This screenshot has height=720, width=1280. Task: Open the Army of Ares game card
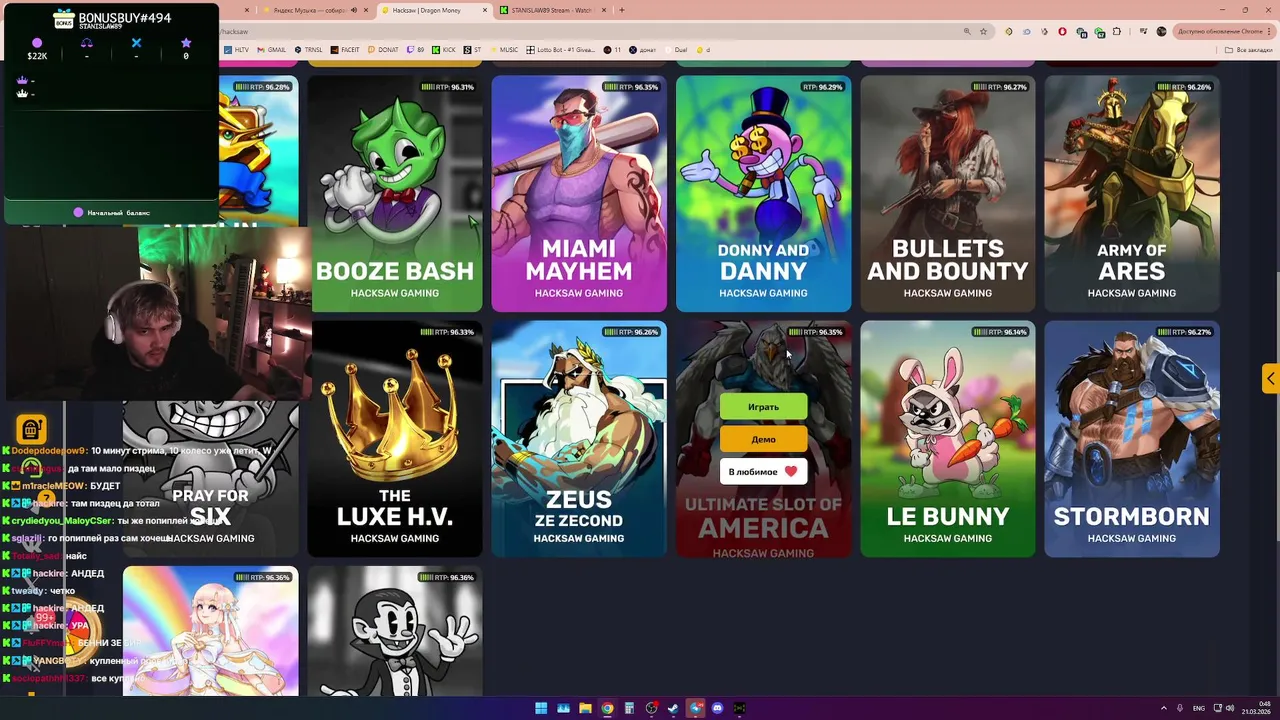tap(1132, 194)
